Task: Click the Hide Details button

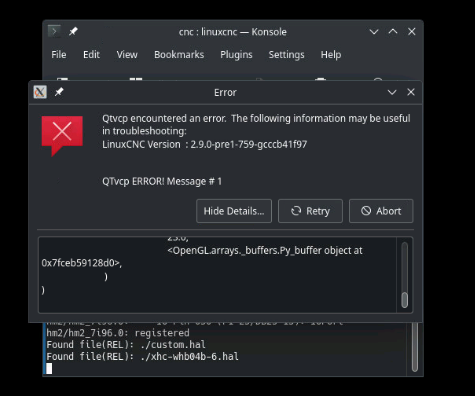Action: click(234, 211)
